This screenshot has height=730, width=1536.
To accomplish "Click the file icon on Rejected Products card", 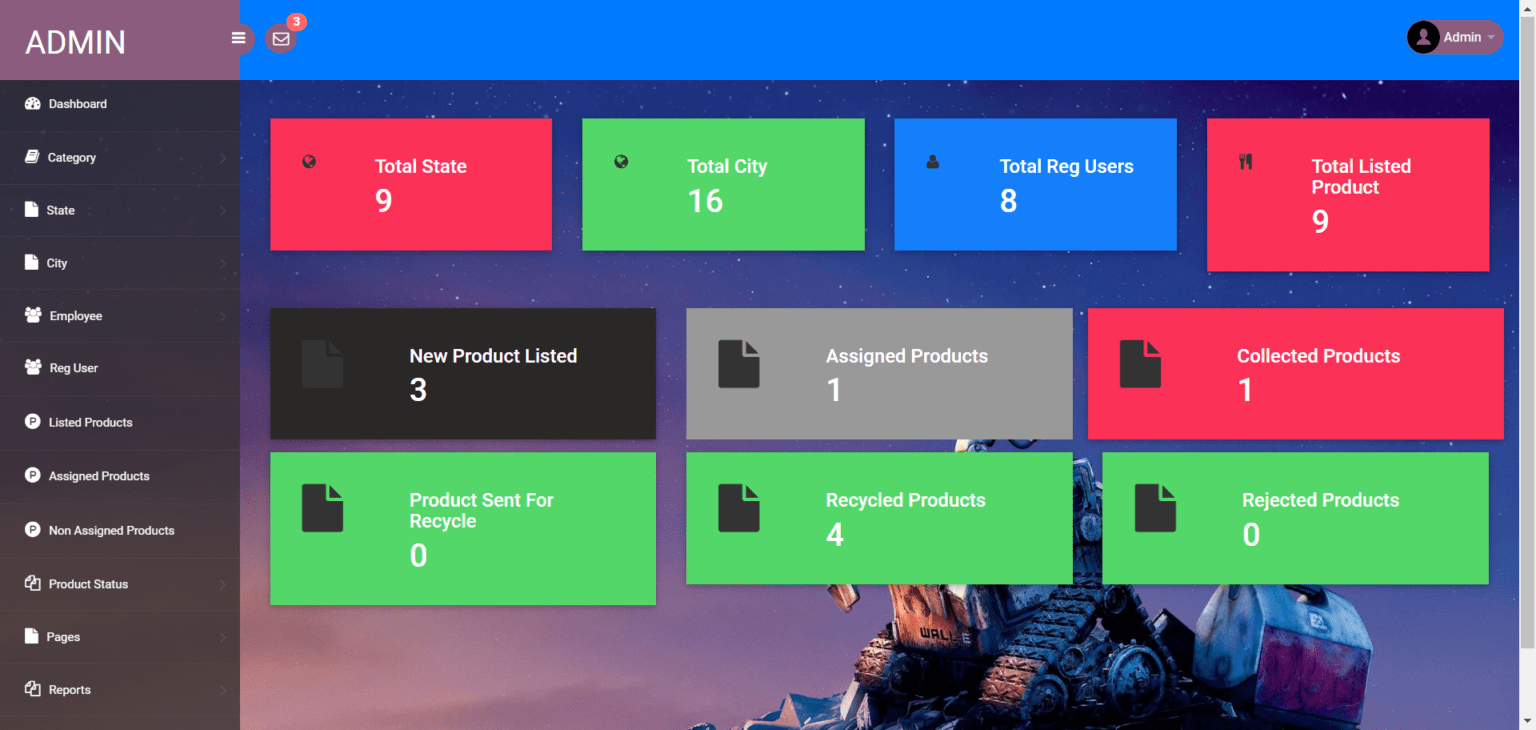I will [x=1155, y=508].
